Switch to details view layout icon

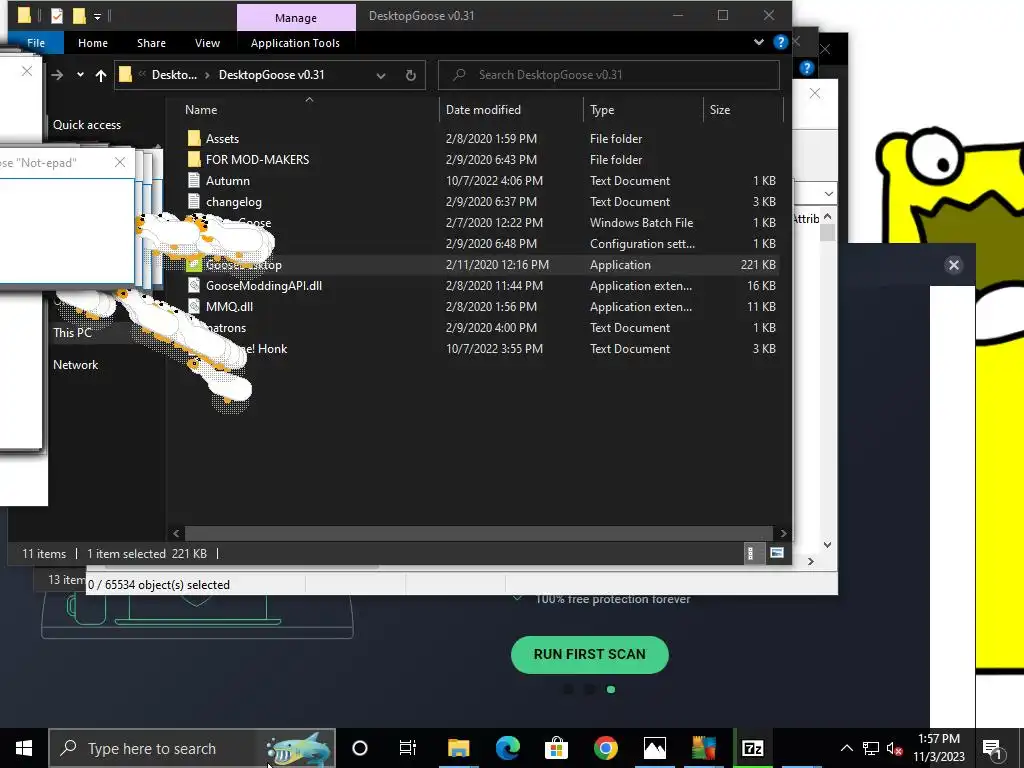click(751, 553)
